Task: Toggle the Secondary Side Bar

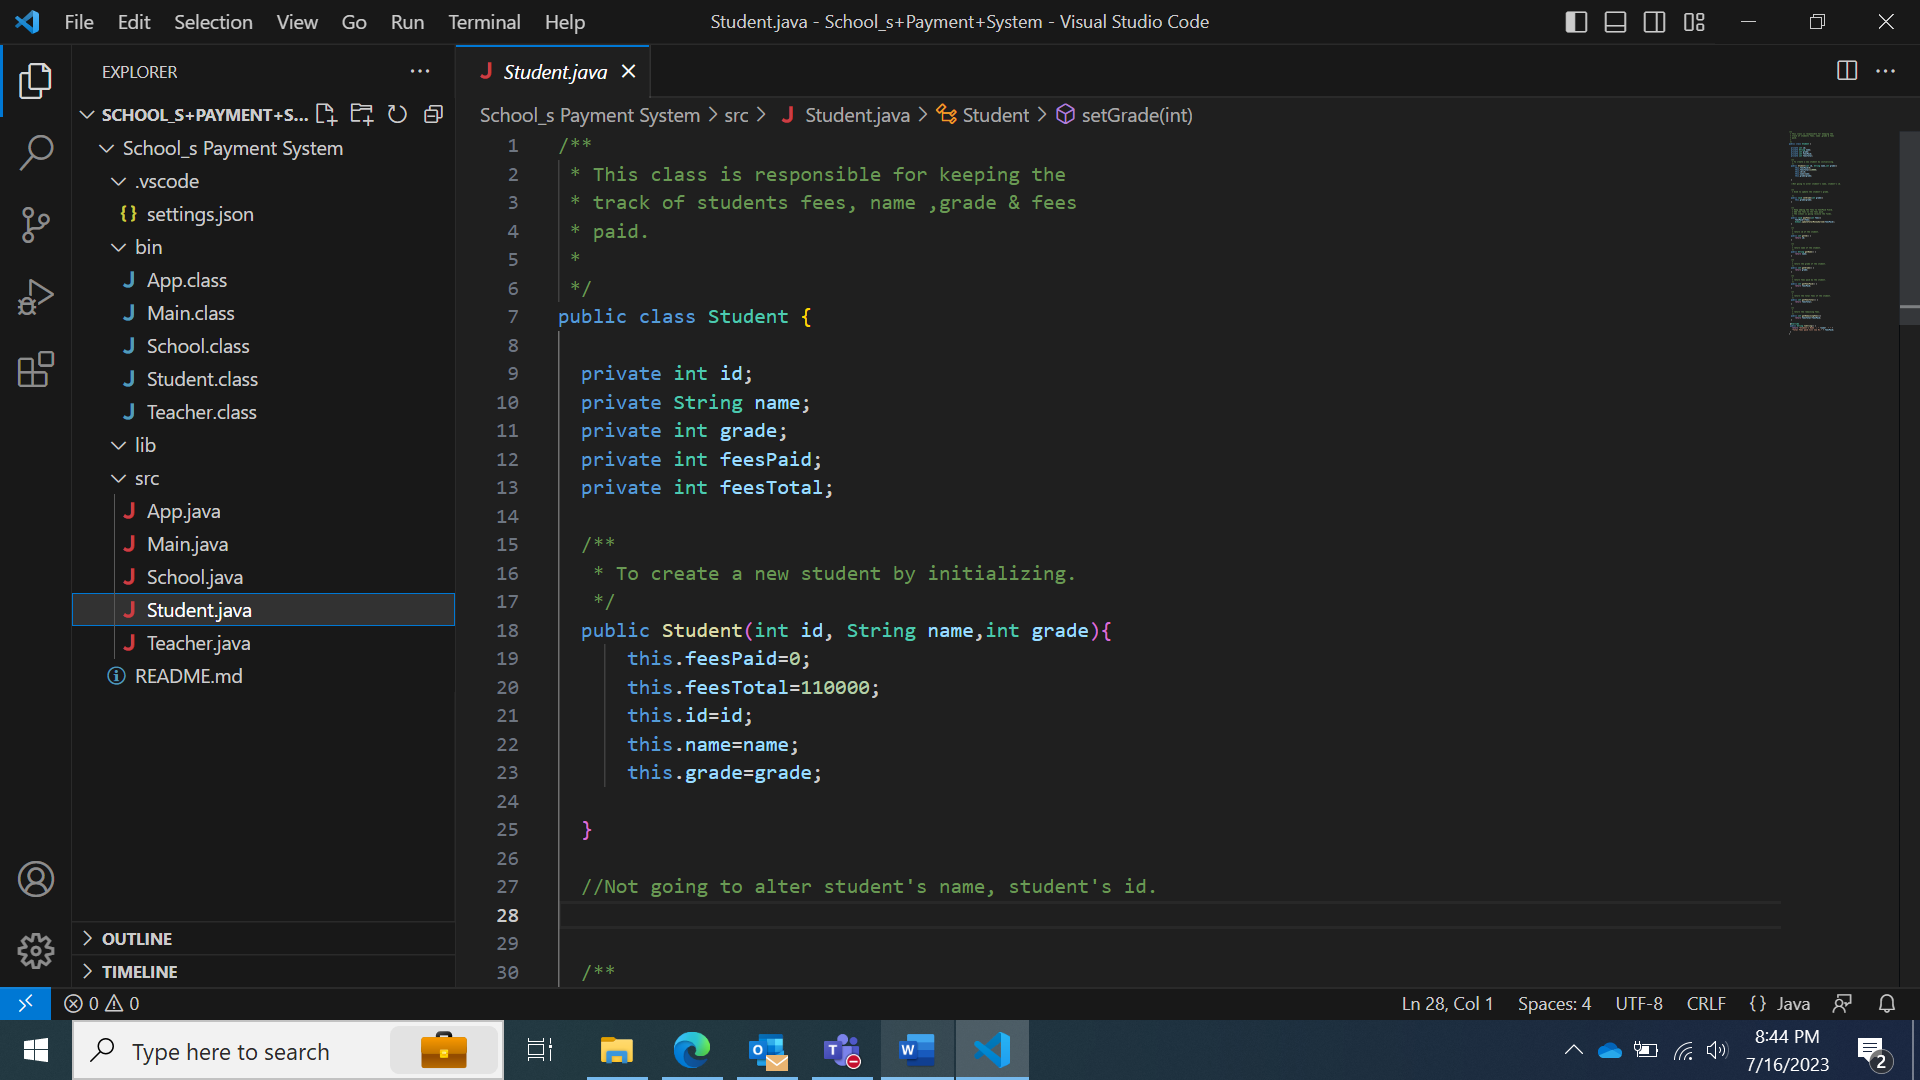Action: (1654, 22)
